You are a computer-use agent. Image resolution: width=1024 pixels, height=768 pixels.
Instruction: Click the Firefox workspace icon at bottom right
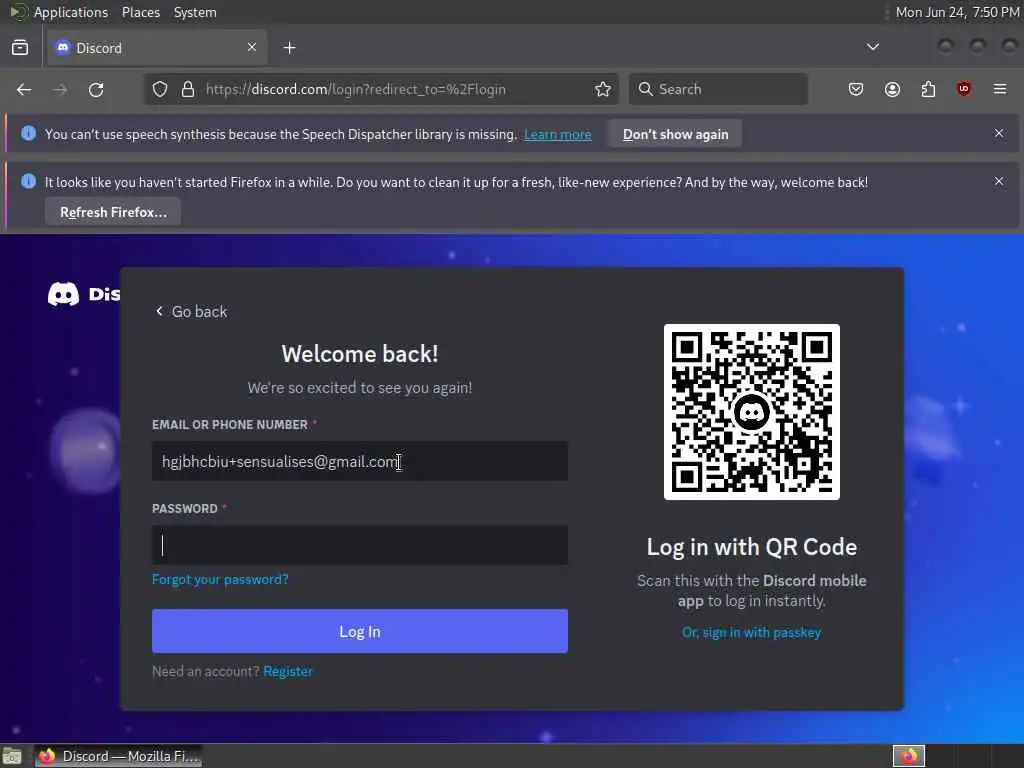(x=909, y=756)
